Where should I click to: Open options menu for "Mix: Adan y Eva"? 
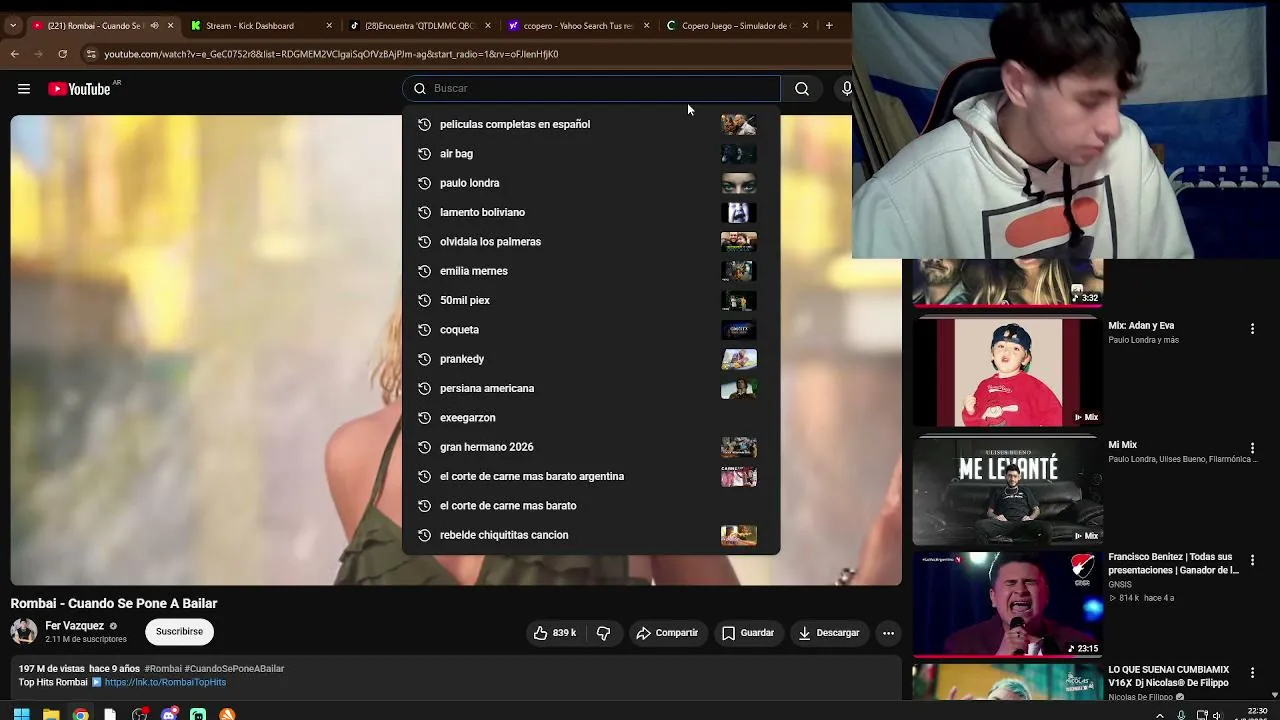pos(1252,328)
